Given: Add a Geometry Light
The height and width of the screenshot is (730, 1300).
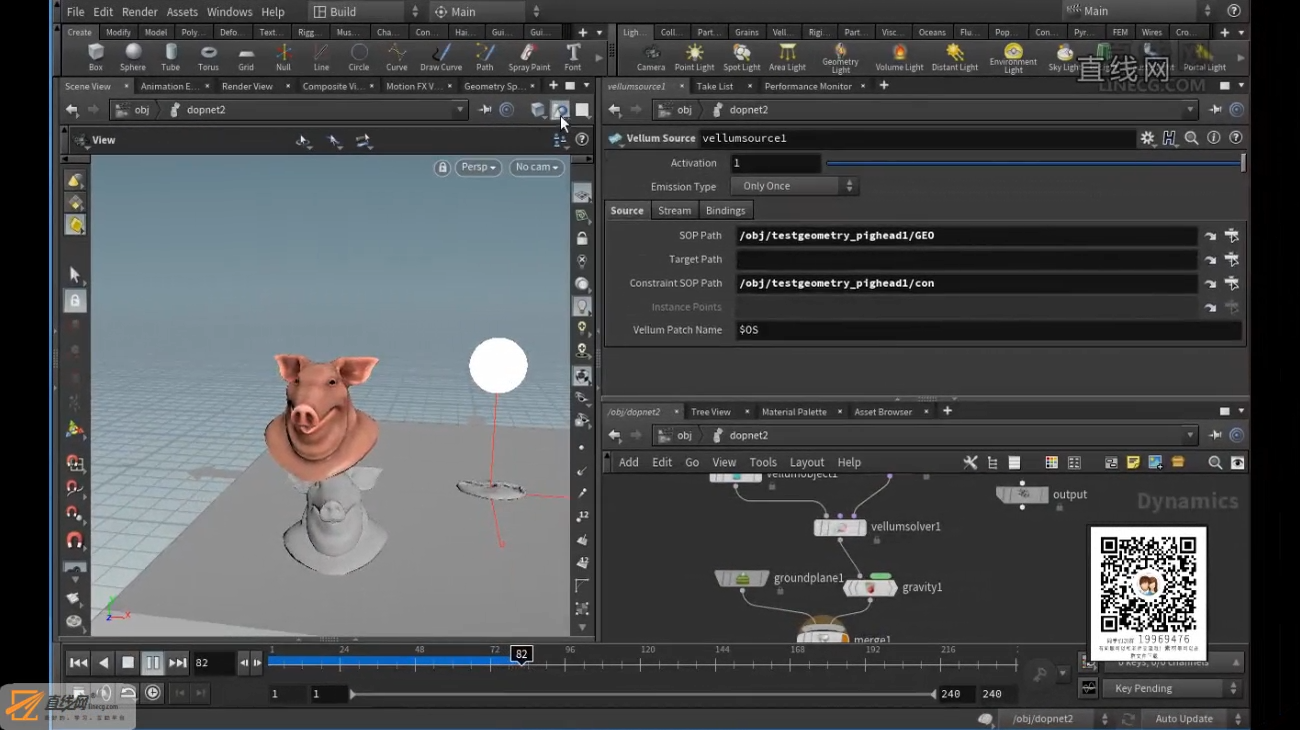Looking at the screenshot, I should (840, 58).
